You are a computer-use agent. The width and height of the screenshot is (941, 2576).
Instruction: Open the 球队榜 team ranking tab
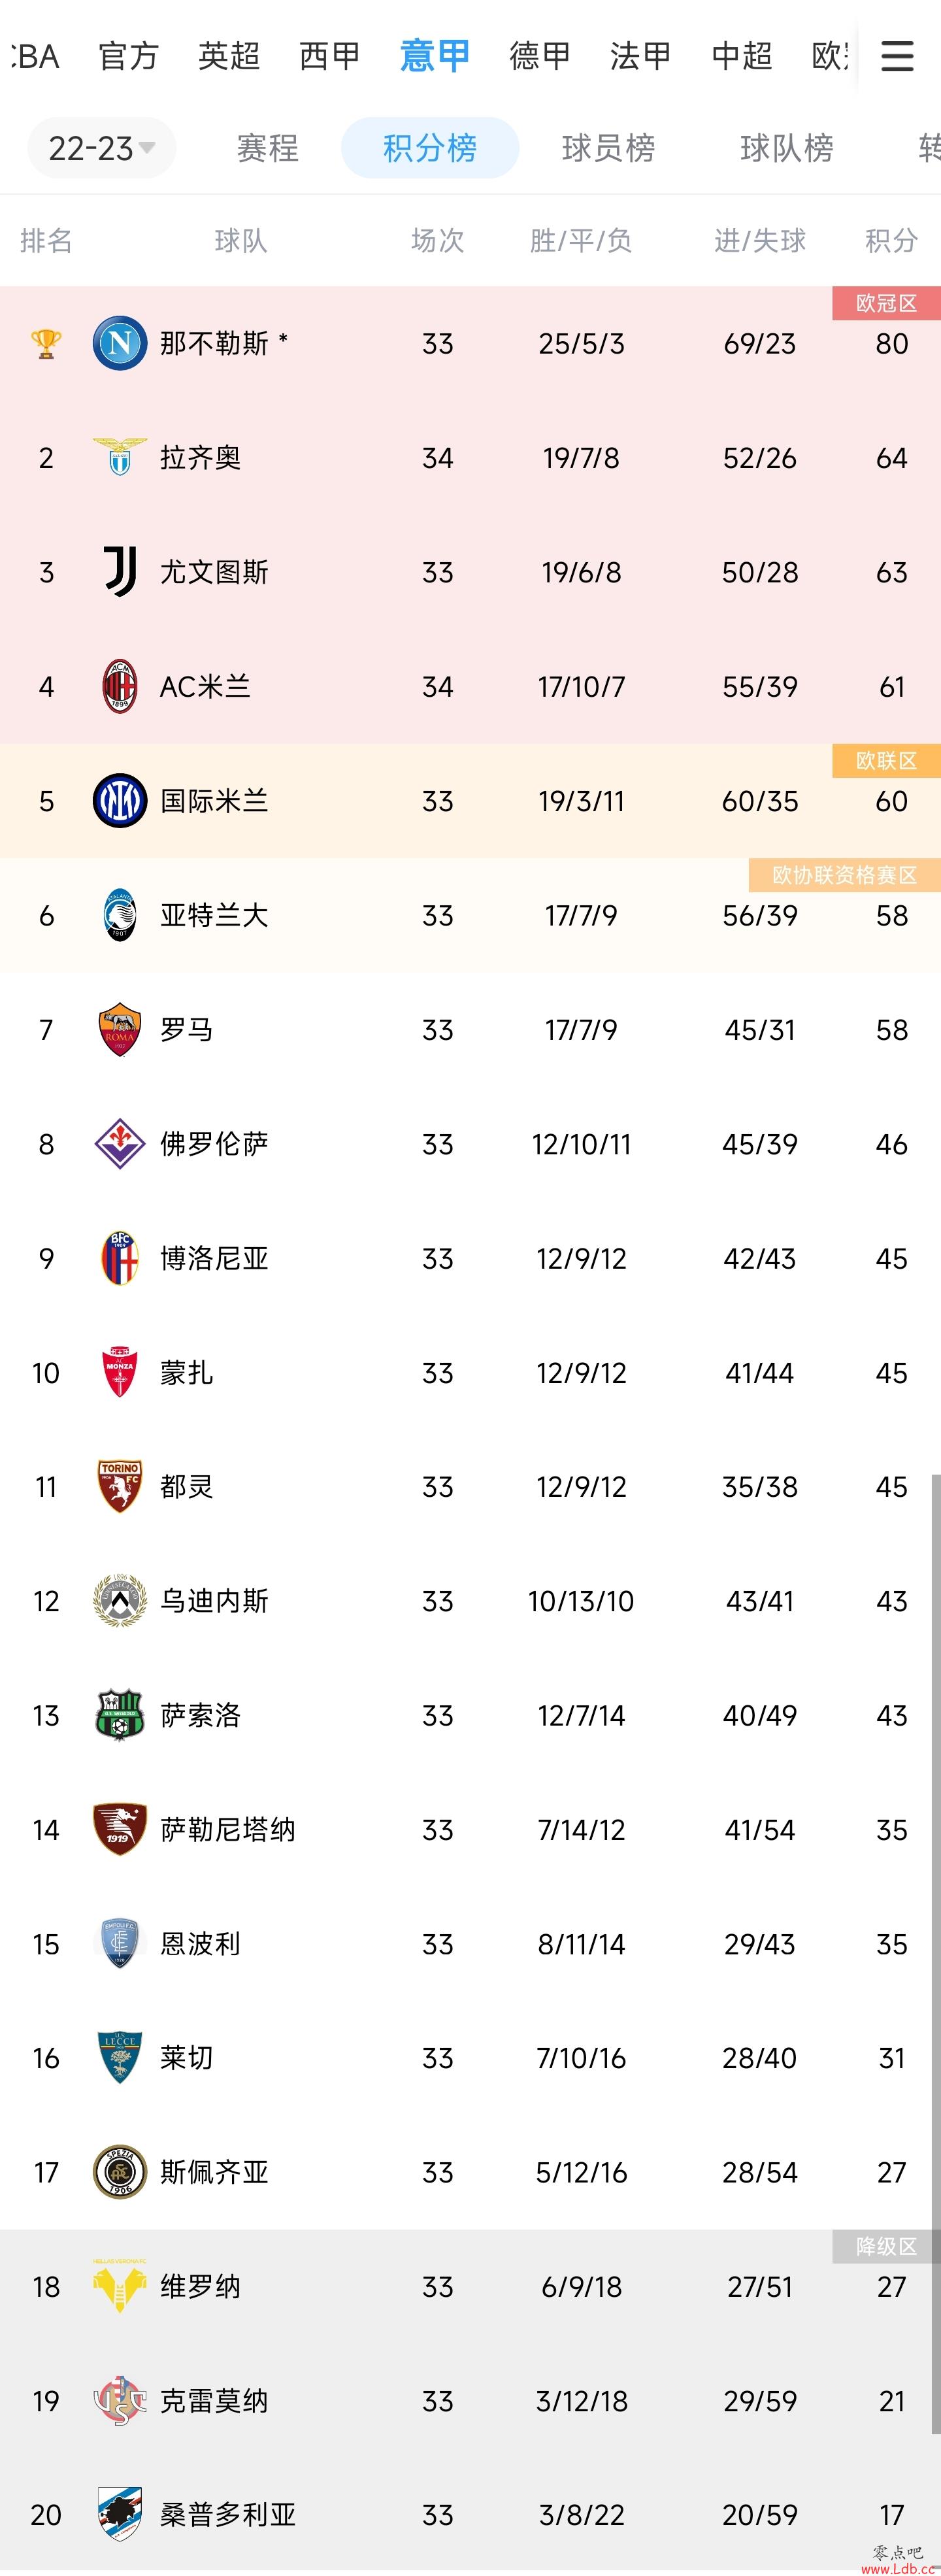pyautogui.click(x=787, y=148)
